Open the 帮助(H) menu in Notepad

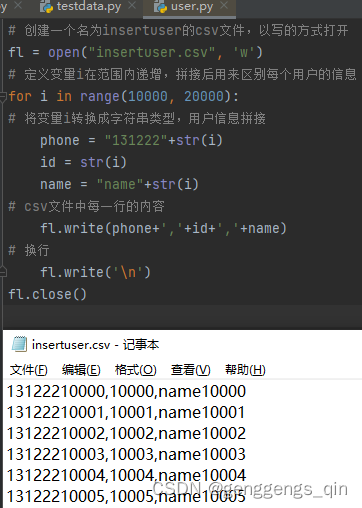click(245, 370)
